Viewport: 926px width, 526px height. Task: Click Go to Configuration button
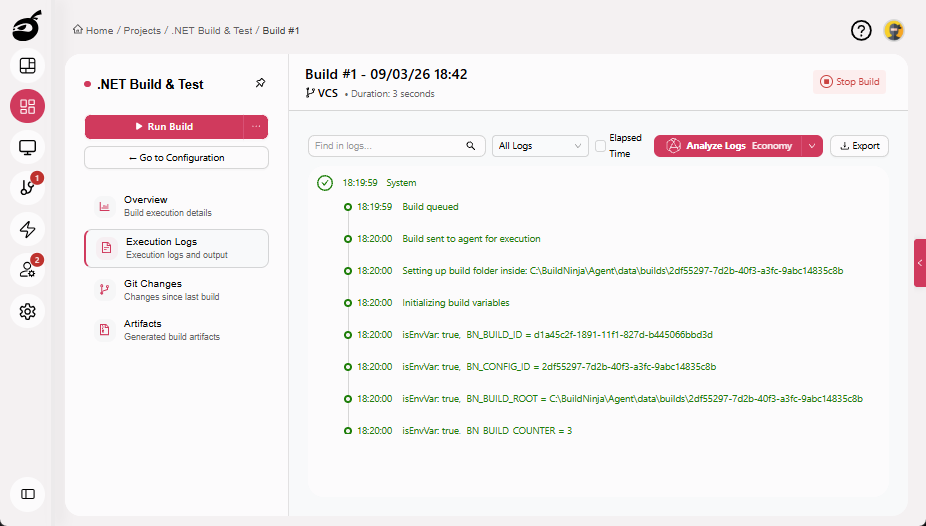[176, 158]
